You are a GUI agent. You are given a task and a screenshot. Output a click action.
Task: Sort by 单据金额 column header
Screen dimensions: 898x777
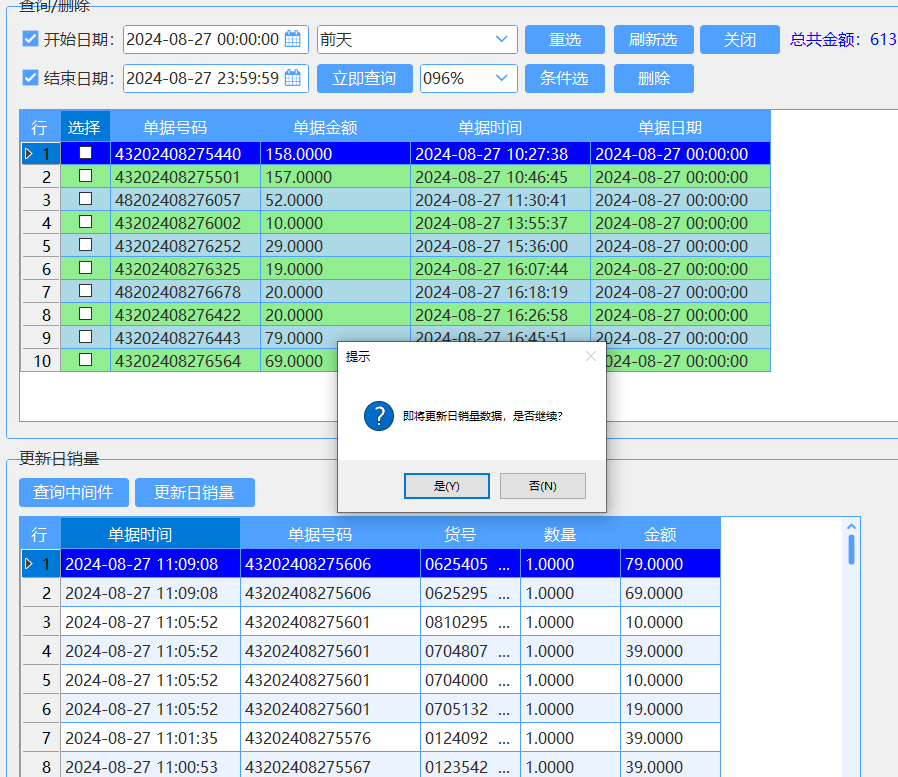pos(325,127)
